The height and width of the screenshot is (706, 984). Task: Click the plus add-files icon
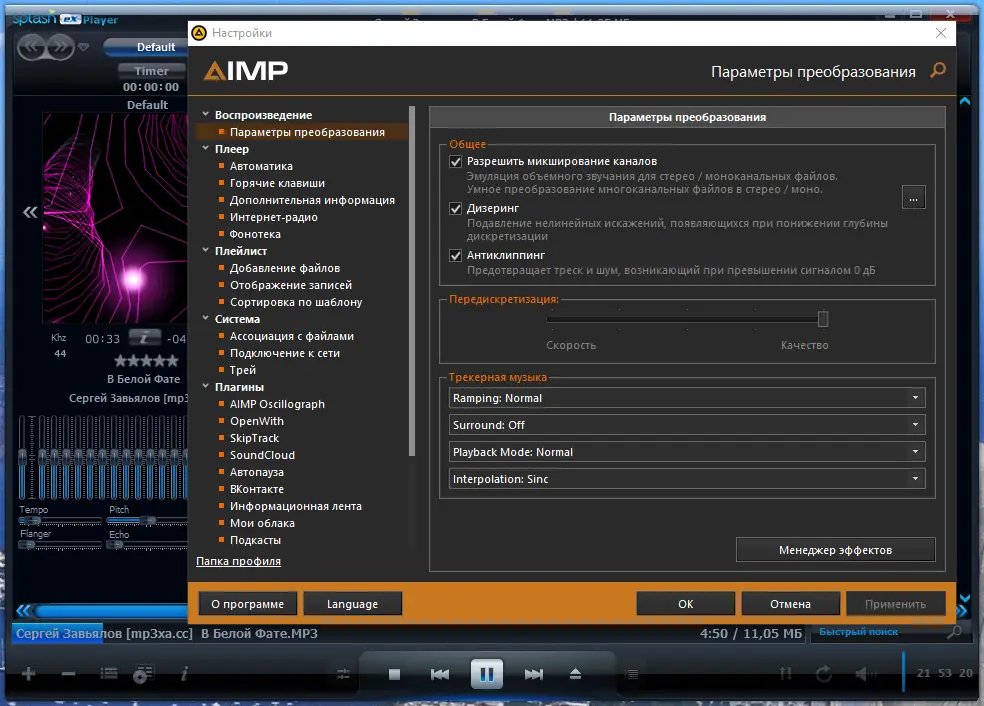click(28, 674)
